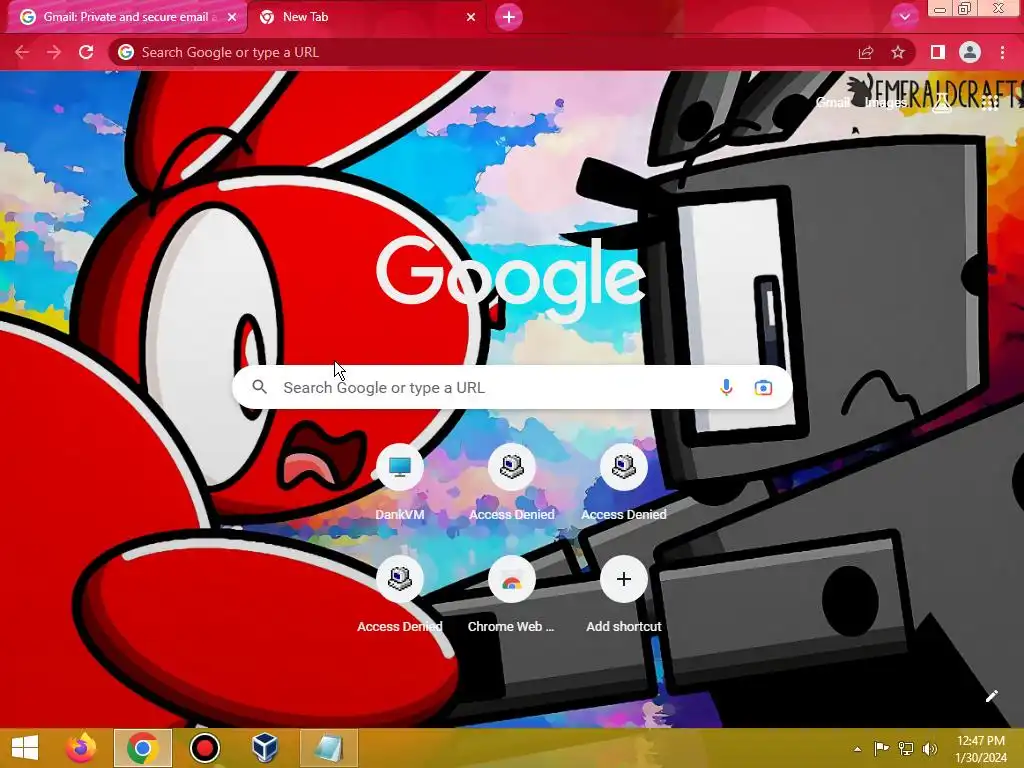This screenshot has height=768, width=1024.
Task: Open the notepad-like app on taskbar
Action: [x=328, y=748]
